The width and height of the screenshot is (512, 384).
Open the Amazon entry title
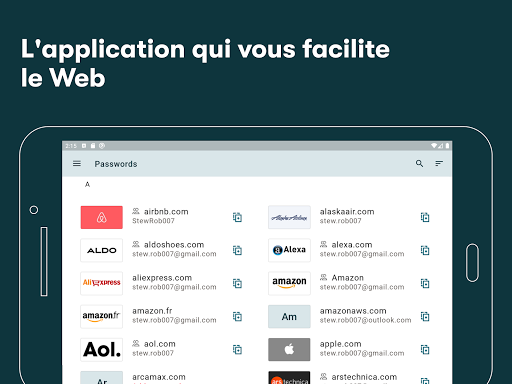tap(348, 278)
